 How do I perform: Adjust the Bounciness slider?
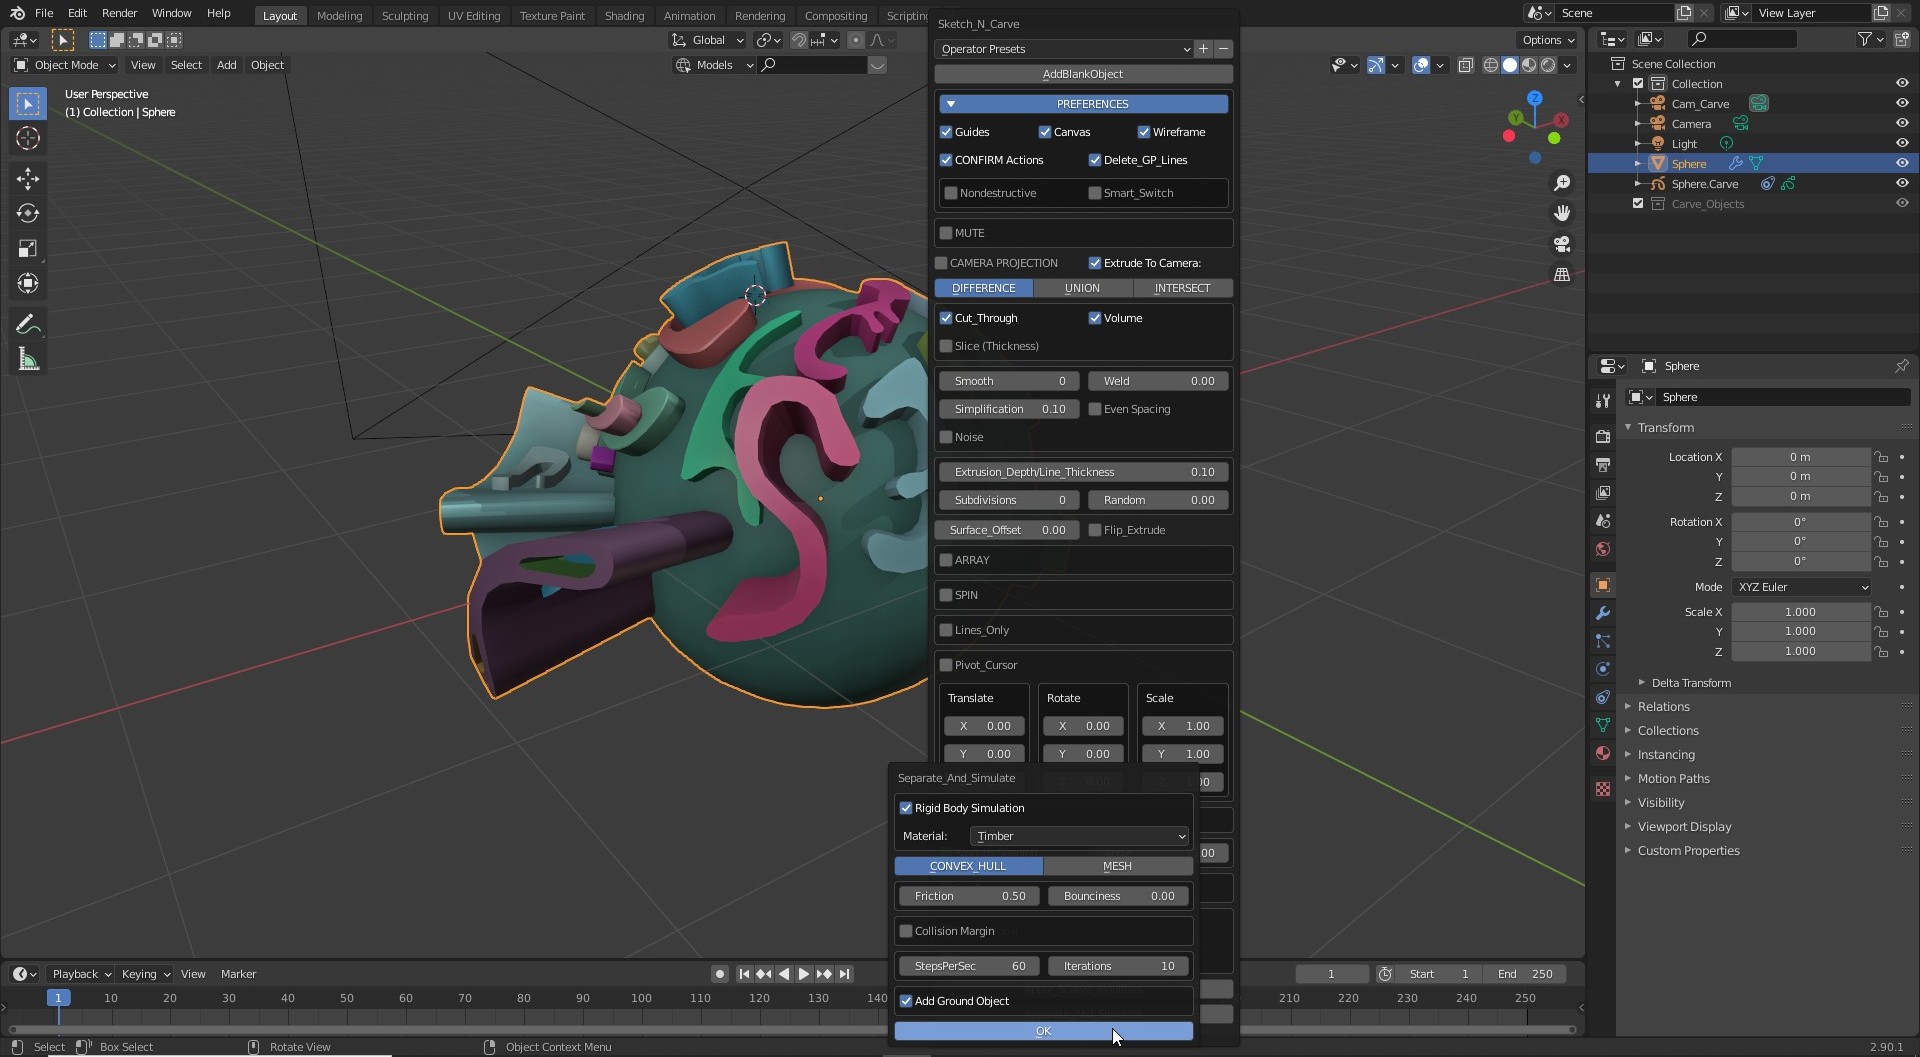click(1118, 896)
